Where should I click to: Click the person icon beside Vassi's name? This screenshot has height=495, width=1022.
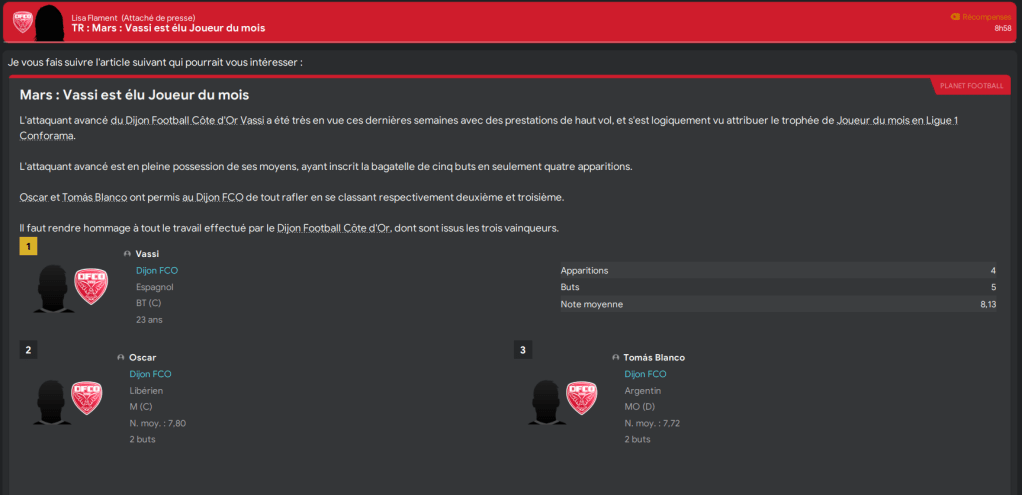(x=127, y=254)
